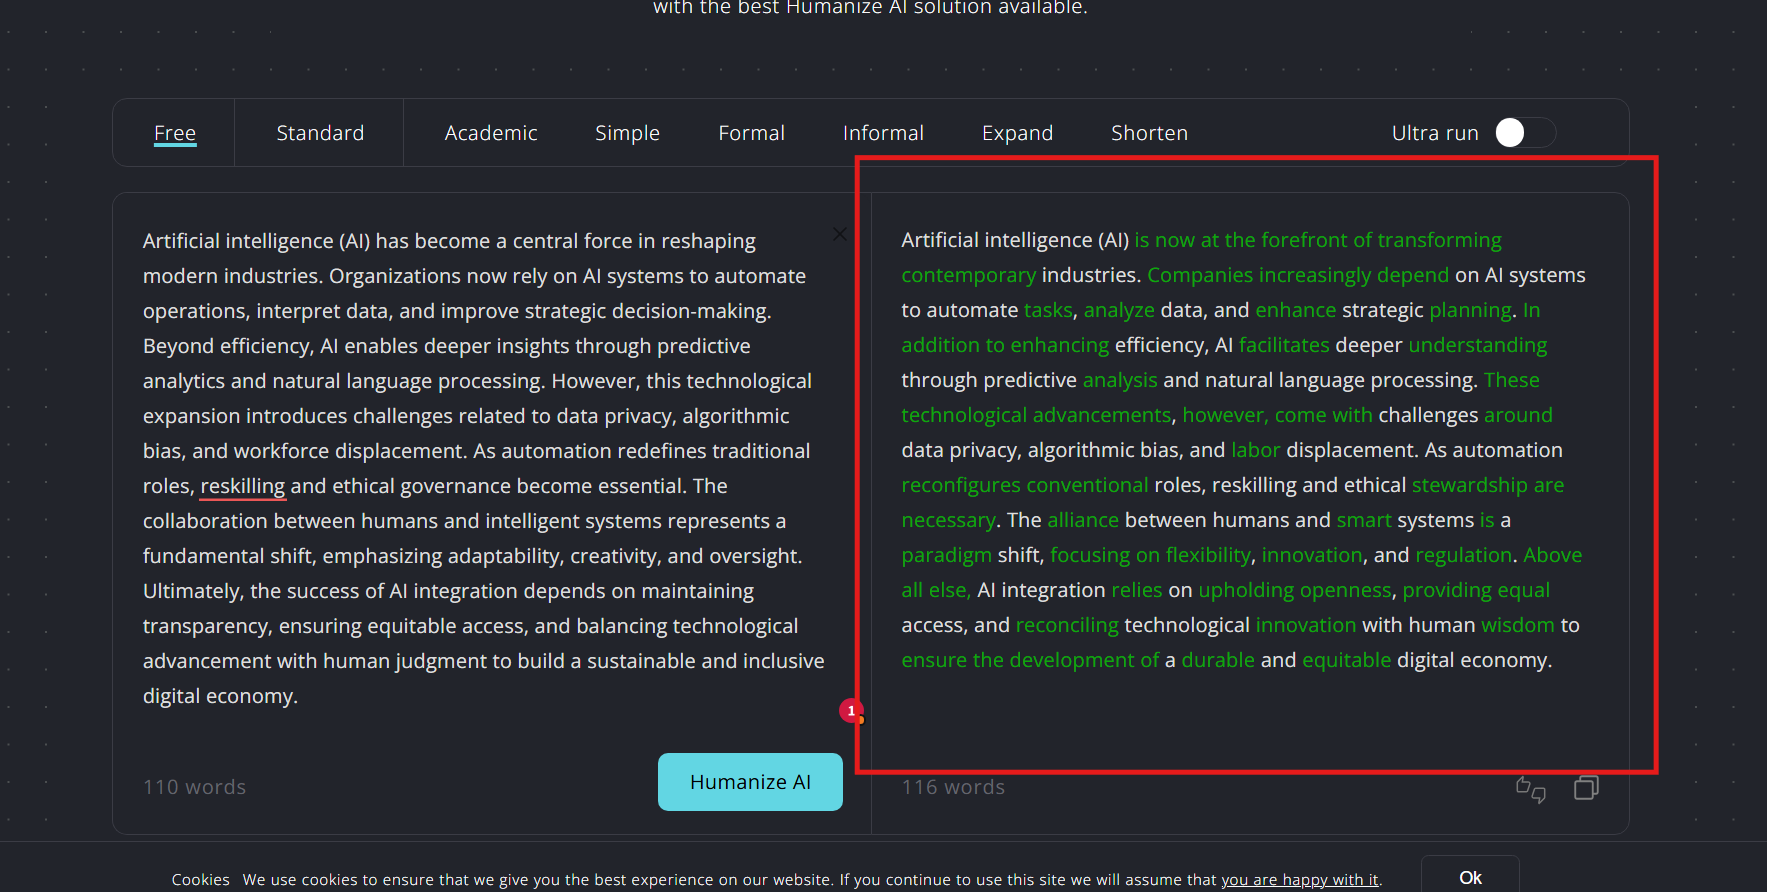Screen dimensions: 1767x892
Task: Clear input text with the X icon
Action: coord(839,234)
